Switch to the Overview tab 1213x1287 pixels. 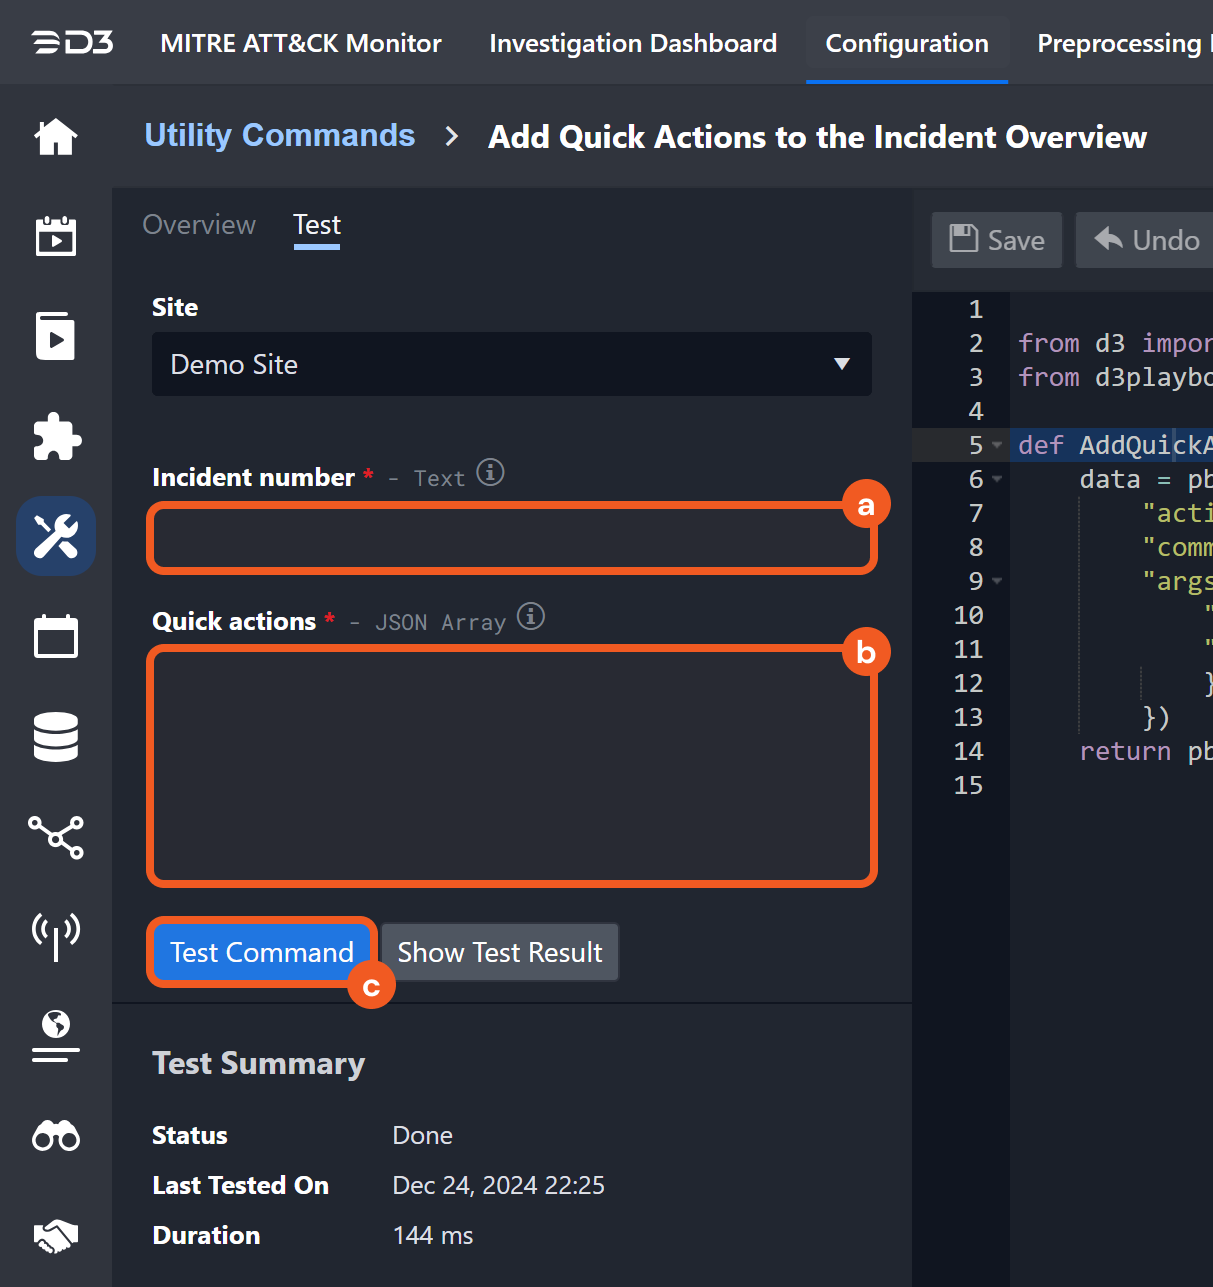point(199,224)
